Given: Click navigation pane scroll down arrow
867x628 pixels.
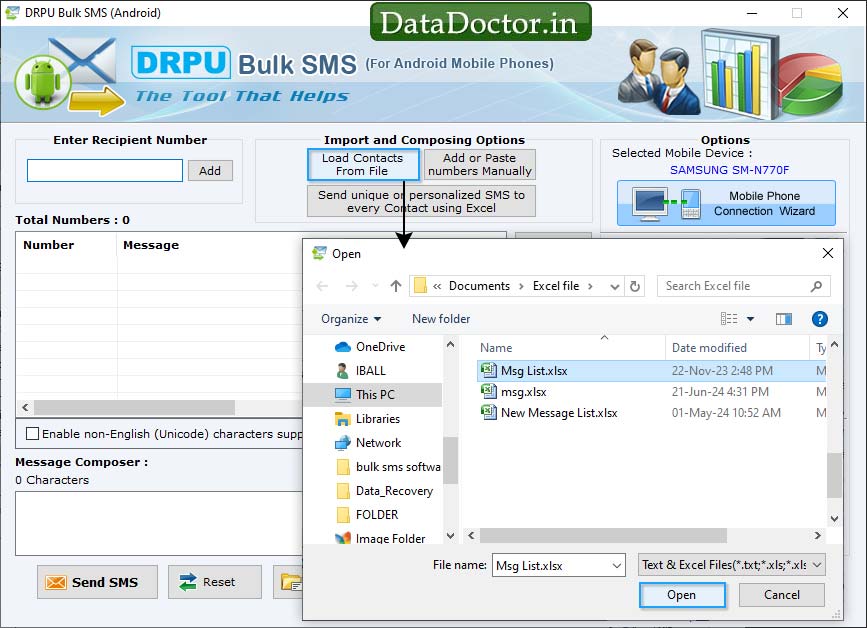Looking at the screenshot, I should 450,536.
